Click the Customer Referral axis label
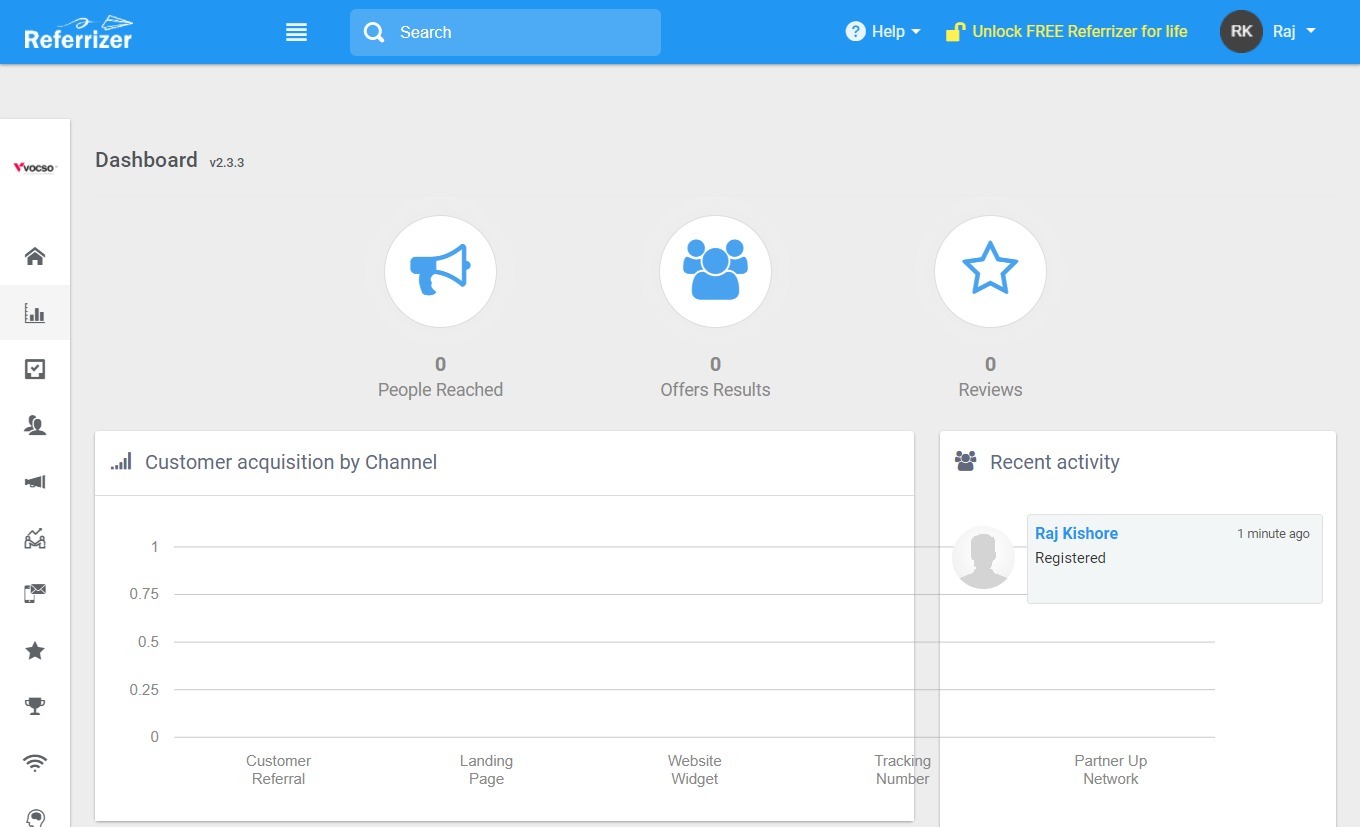Viewport: 1360px width, 827px height. tap(278, 770)
